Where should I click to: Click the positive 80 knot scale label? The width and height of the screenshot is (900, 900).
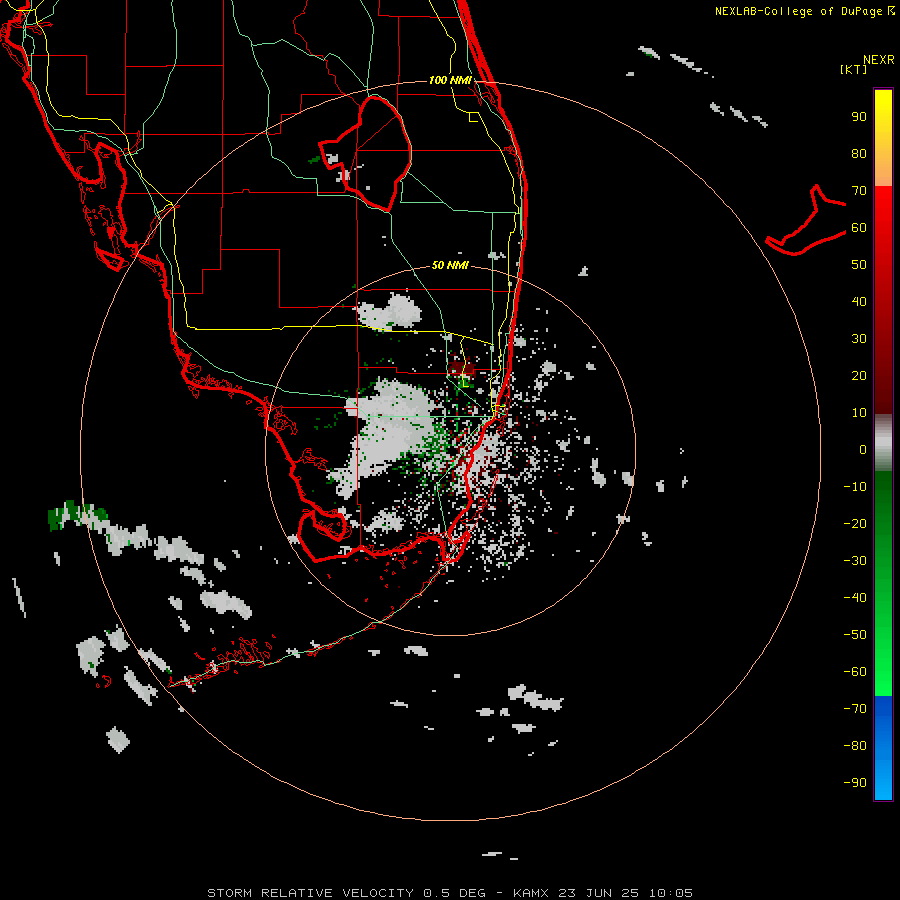[x=859, y=153]
